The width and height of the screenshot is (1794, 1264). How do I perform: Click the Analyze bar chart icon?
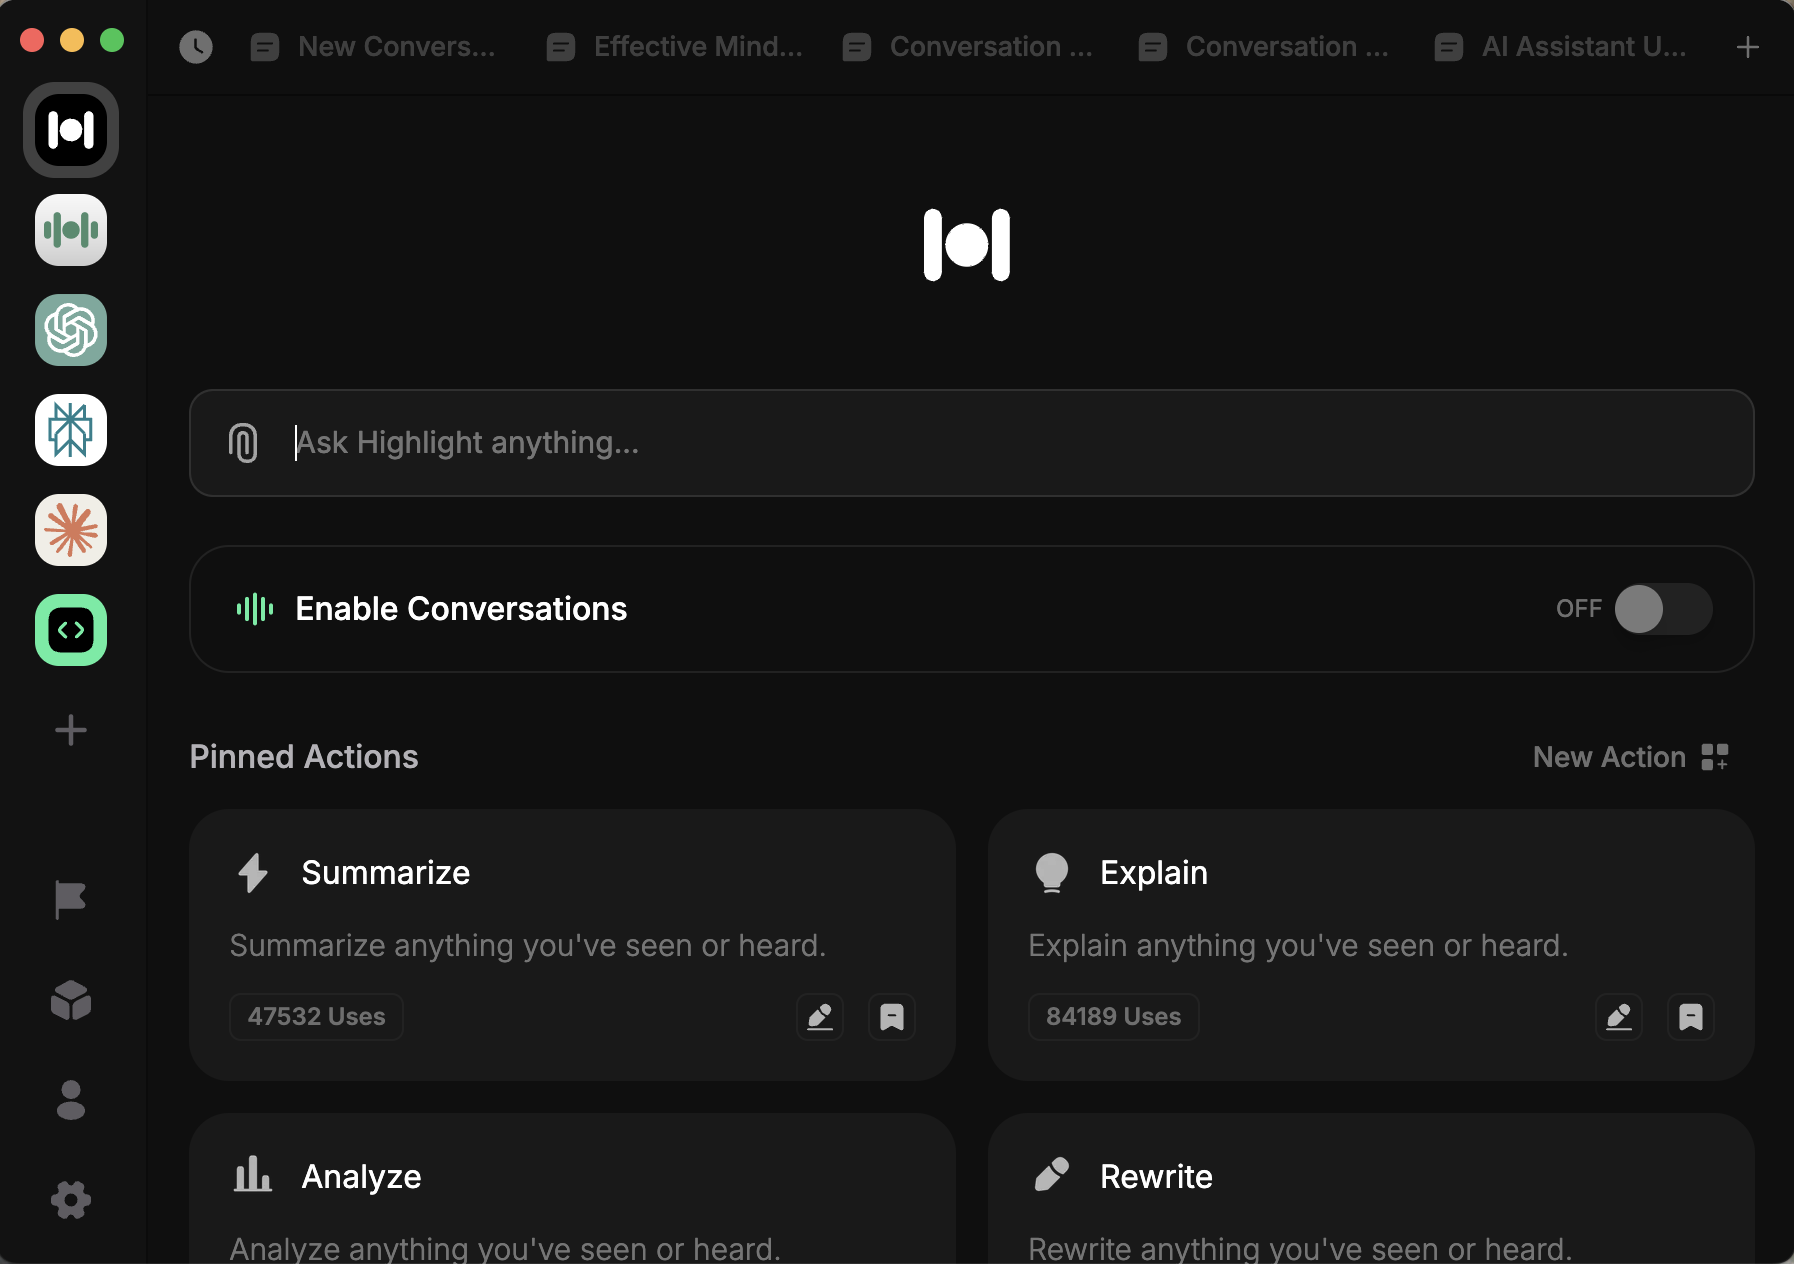coord(253,1174)
